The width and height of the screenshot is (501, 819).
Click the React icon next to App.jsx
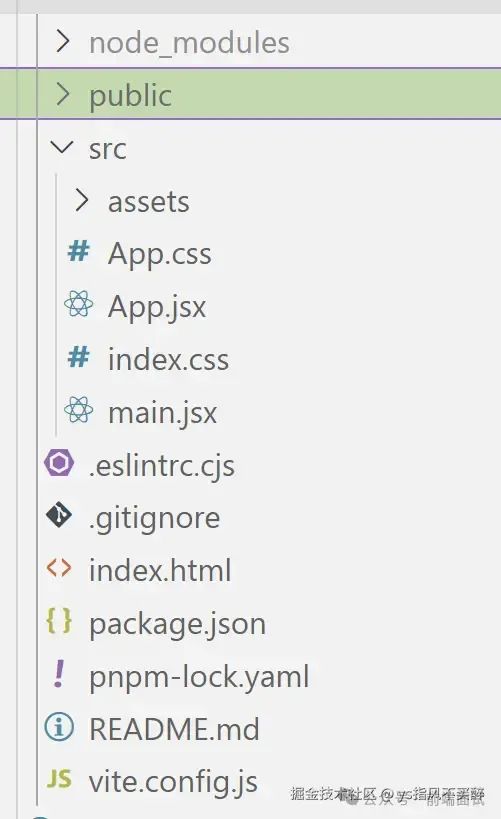(78, 304)
